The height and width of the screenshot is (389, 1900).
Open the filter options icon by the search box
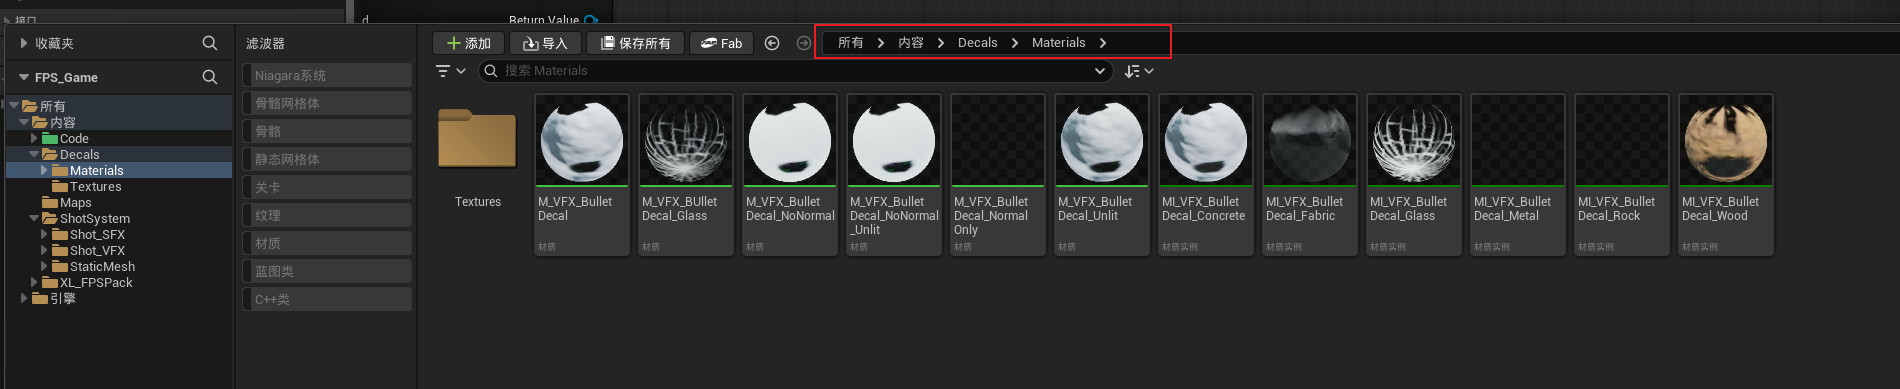pyautogui.click(x=450, y=71)
